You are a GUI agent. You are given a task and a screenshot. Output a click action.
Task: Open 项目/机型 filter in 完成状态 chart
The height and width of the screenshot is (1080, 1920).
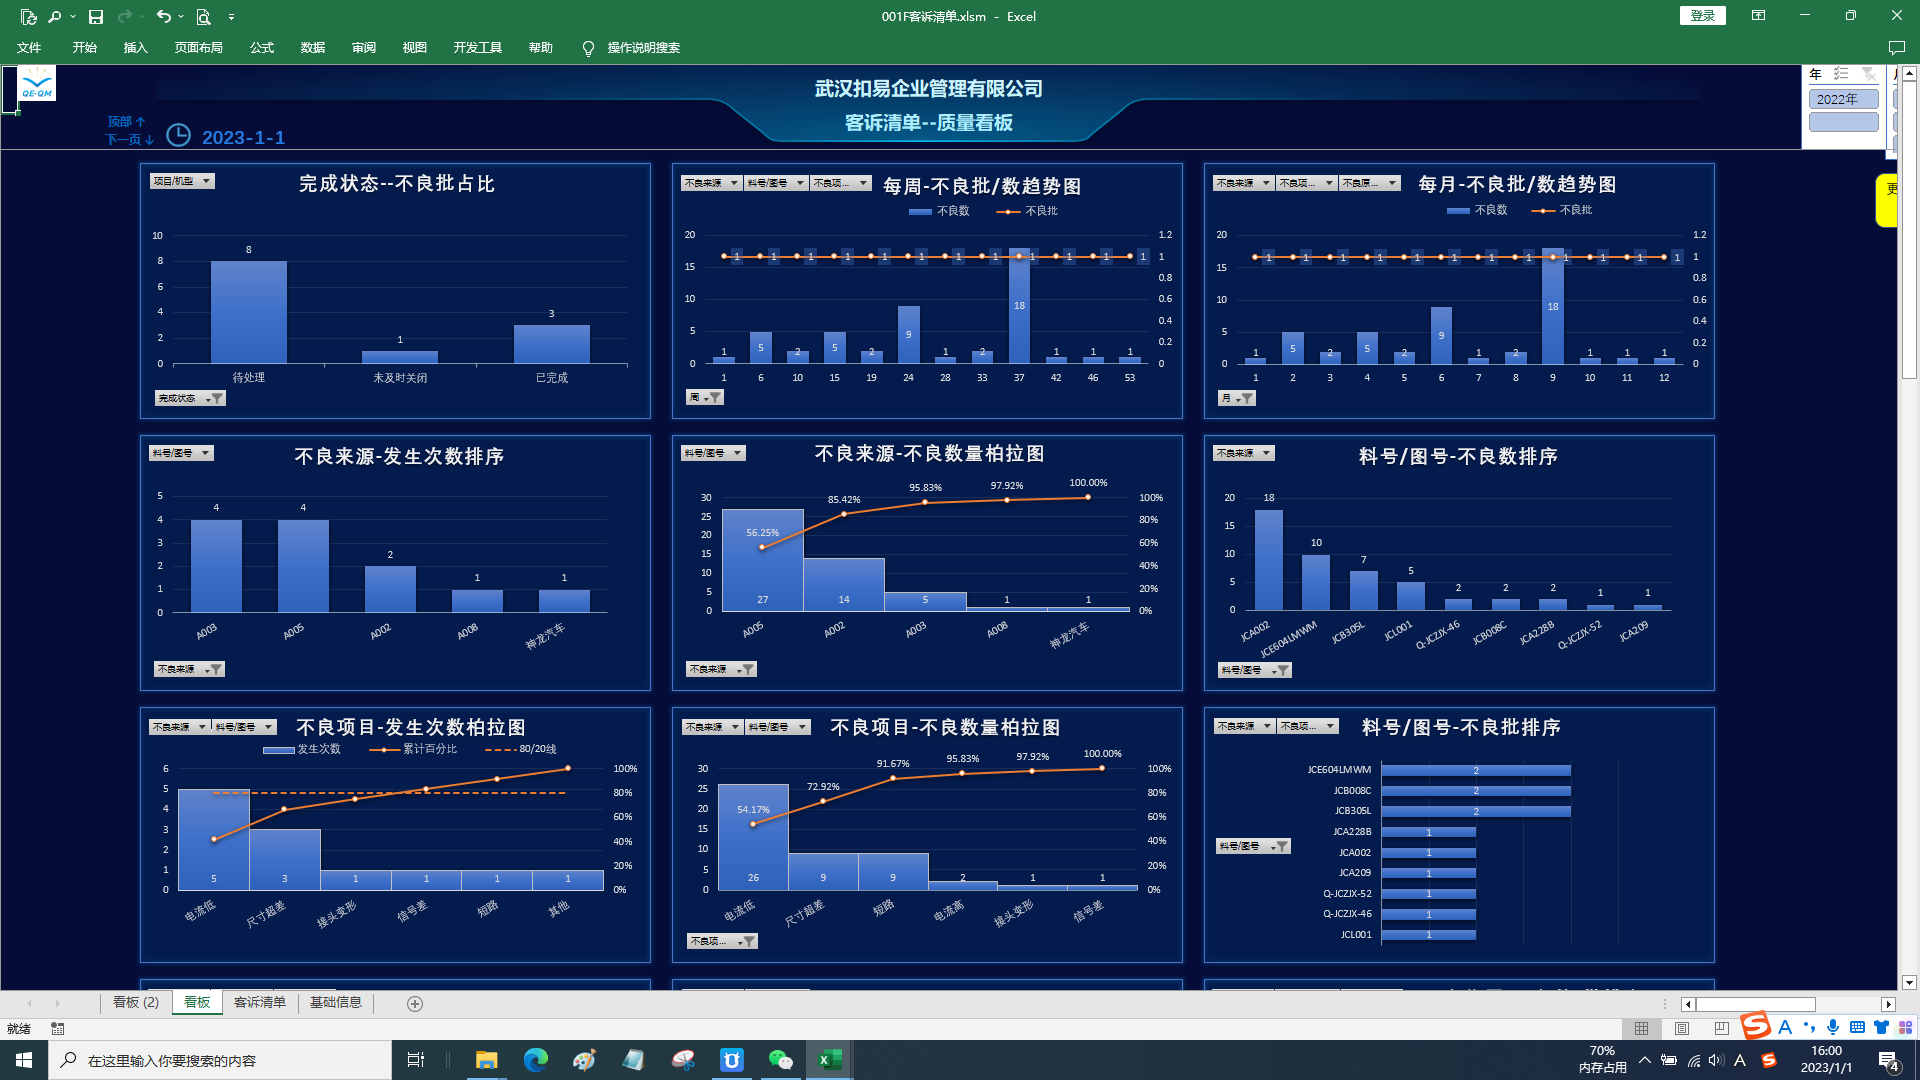(x=182, y=181)
